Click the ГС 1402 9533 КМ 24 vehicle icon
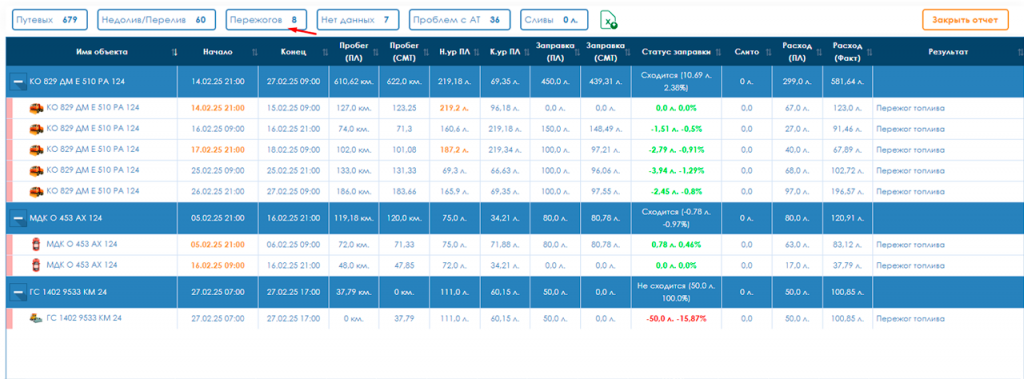1024x379 pixels. pos(37,318)
